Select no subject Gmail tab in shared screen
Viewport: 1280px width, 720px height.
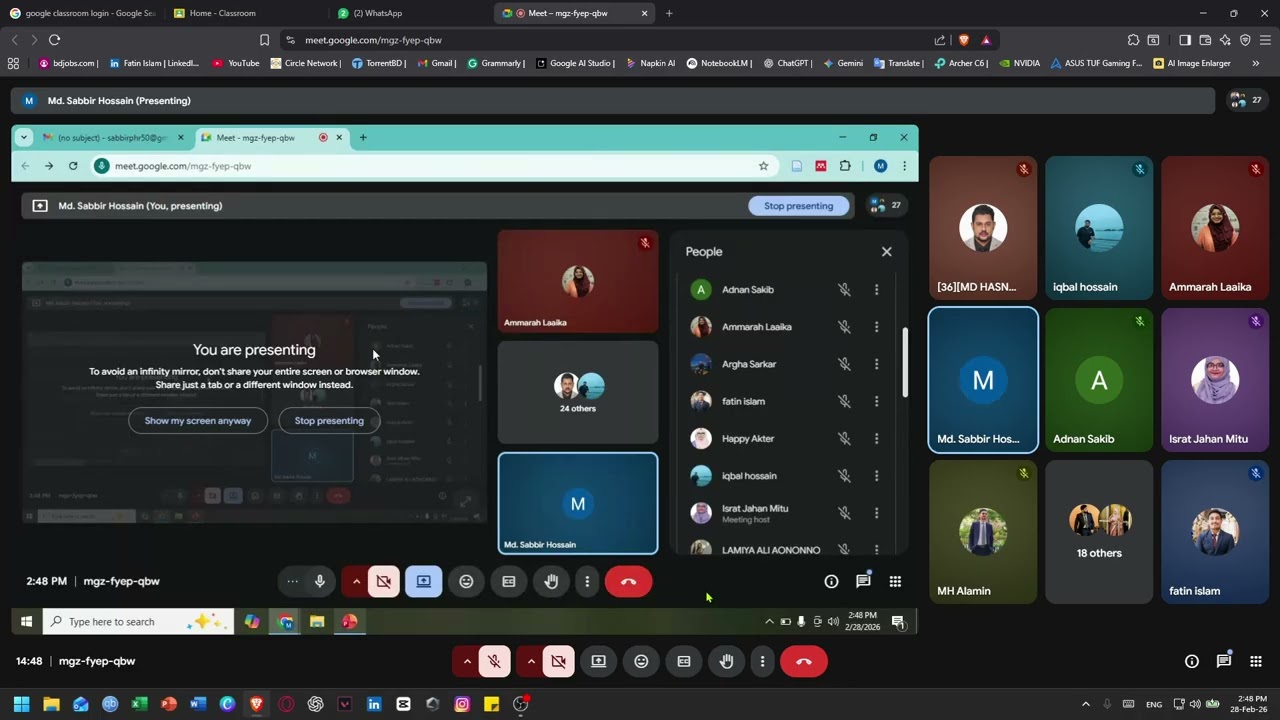(112, 137)
